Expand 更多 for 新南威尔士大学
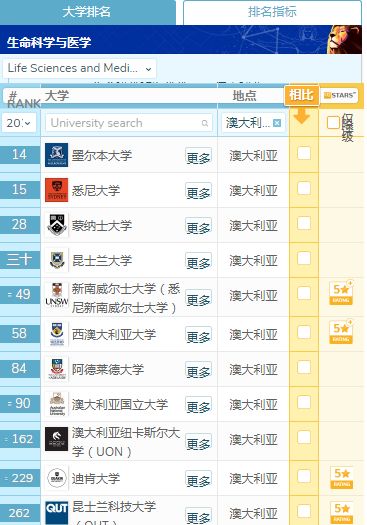The image size is (367, 525). coord(198,299)
